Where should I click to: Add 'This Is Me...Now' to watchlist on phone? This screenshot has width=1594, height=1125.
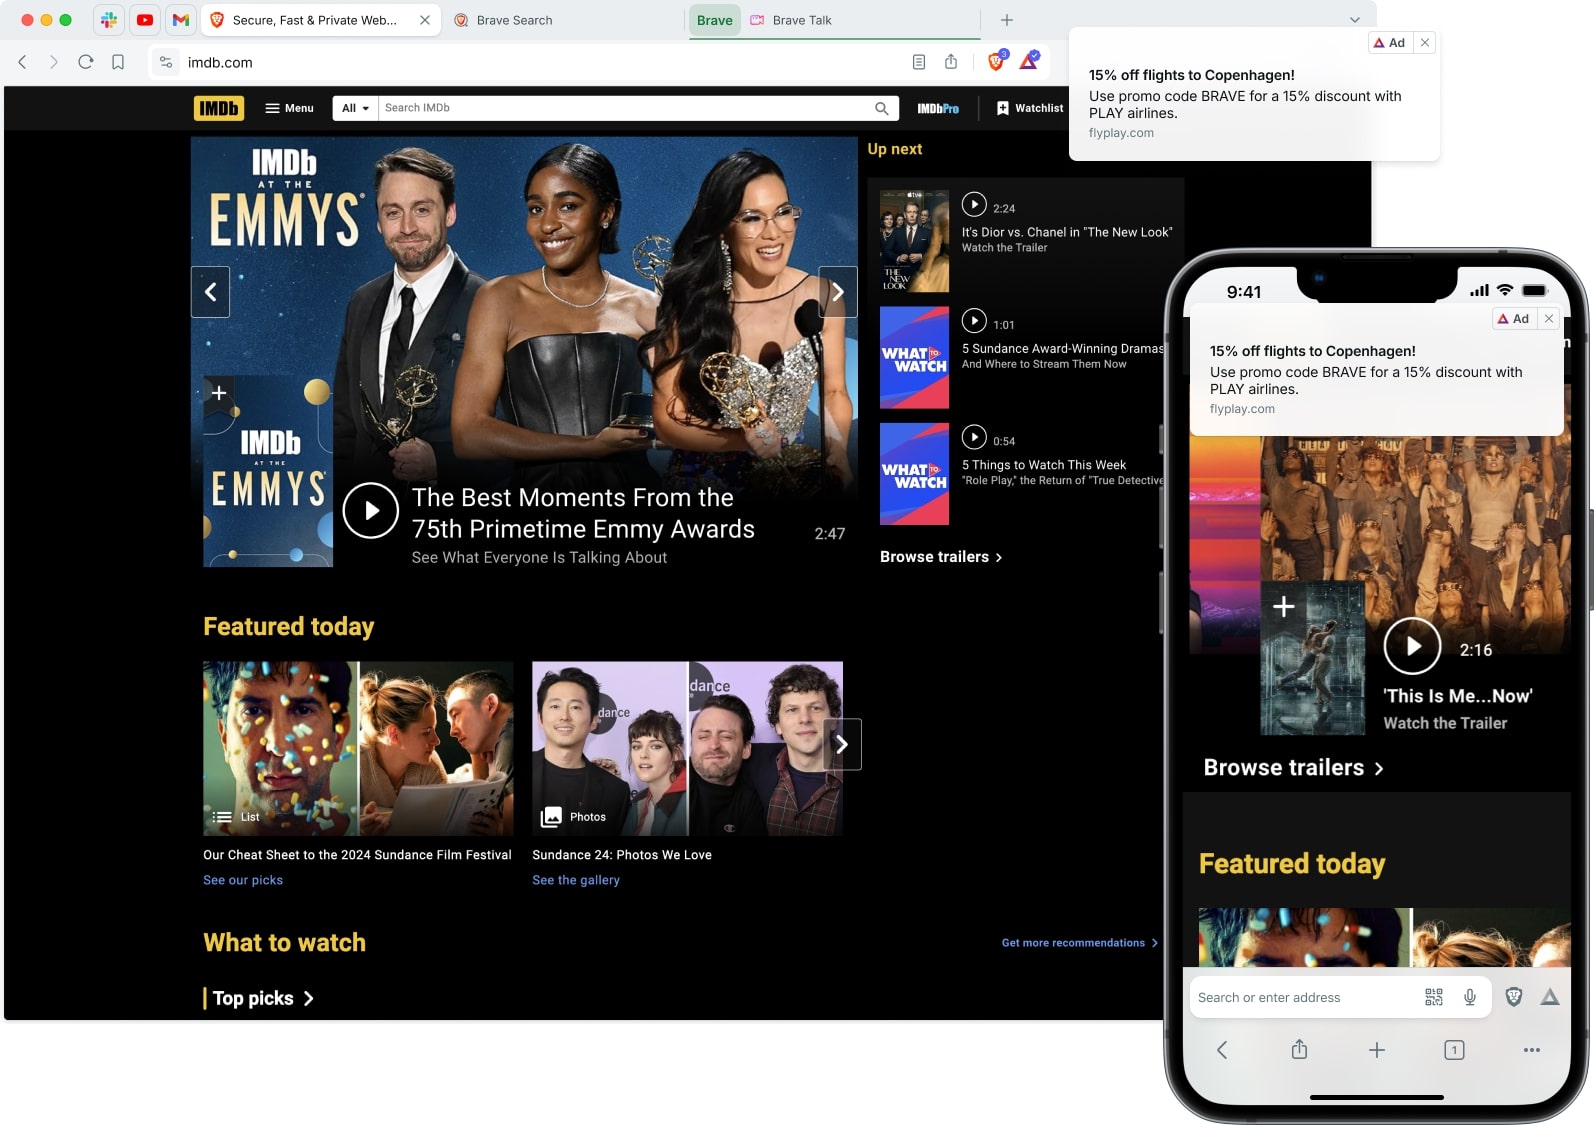pyautogui.click(x=1284, y=607)
